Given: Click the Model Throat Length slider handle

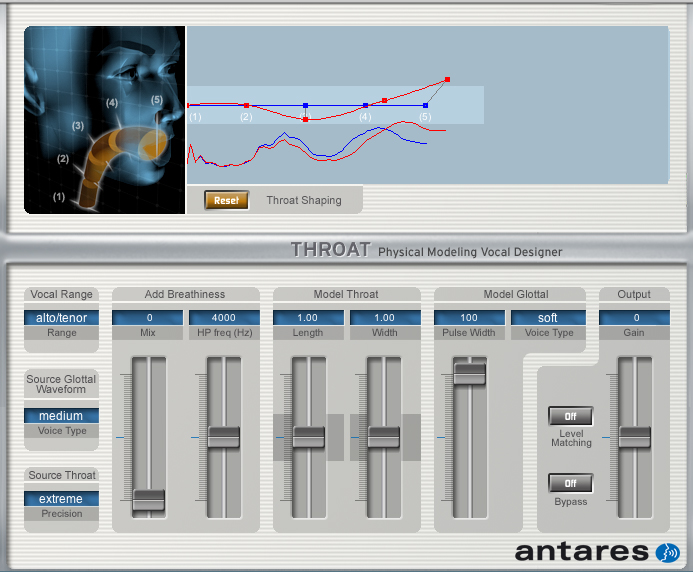Looking at the screenshot, I should pos(308,436).
